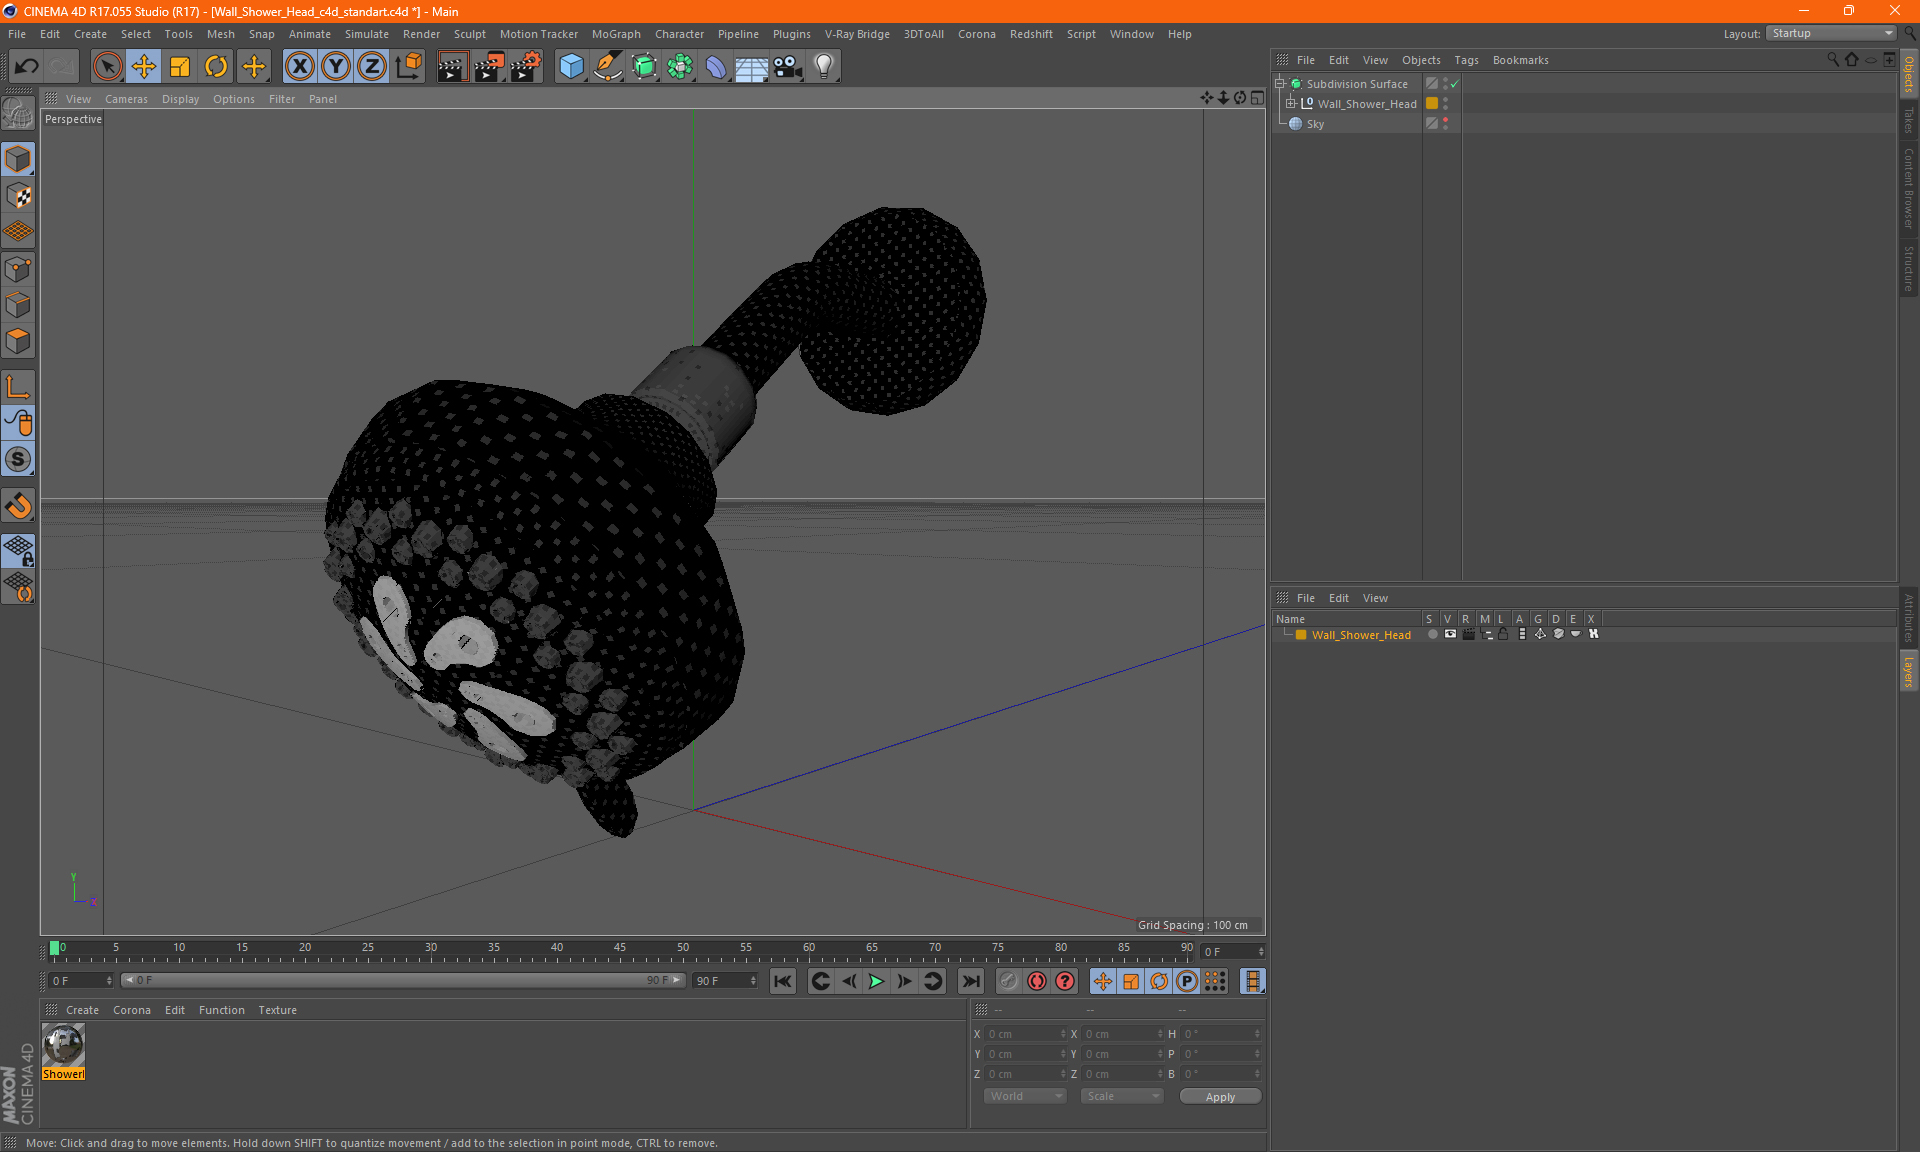This screenshot has height=1152, width=1920.
Task: Activate the Rotate tool
Action: click(x=216, y=66)
